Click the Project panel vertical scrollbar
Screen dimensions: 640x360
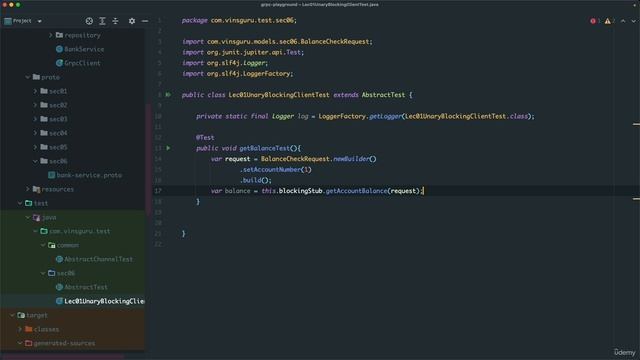[148, 159]
